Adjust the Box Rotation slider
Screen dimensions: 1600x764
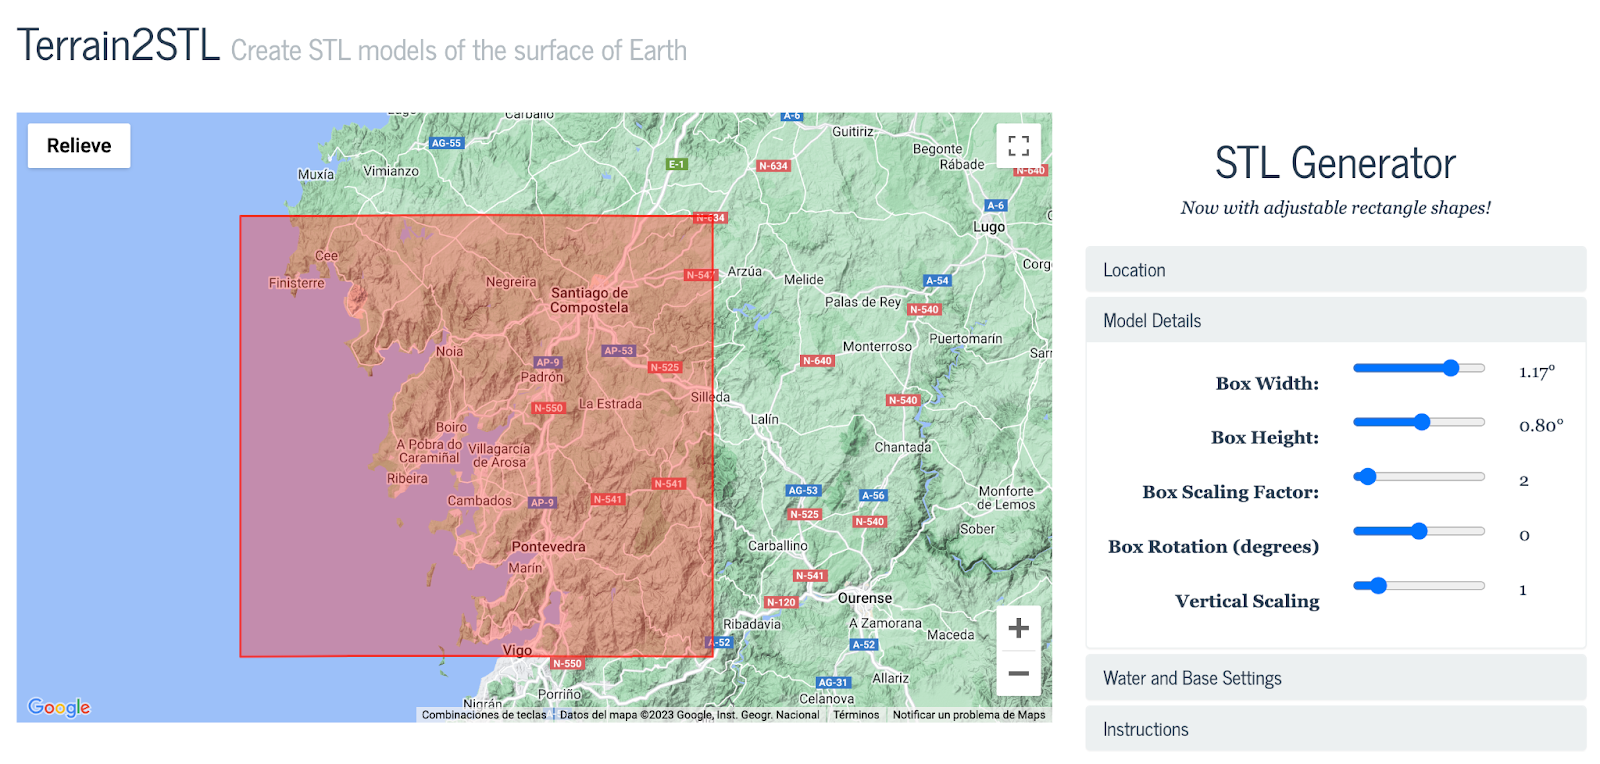[x=1418, y=531]
